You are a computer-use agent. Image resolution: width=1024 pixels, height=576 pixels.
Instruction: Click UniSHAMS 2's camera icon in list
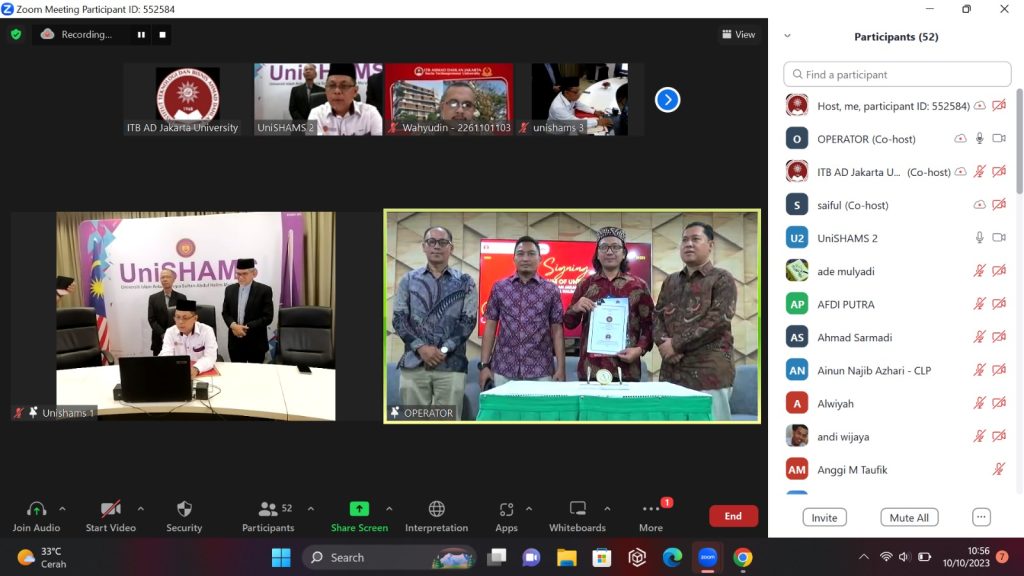(x=999, y=238)
